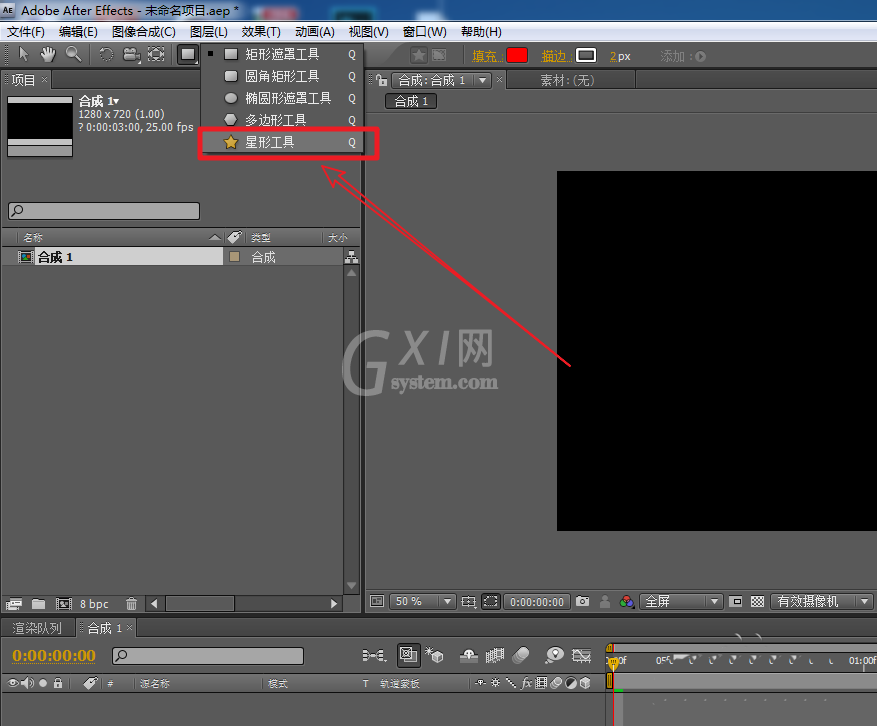Viewport: 877px width, 726px height.
Task: Open 全屏 resolution dropdown
Action: click(x=681, y=601)
